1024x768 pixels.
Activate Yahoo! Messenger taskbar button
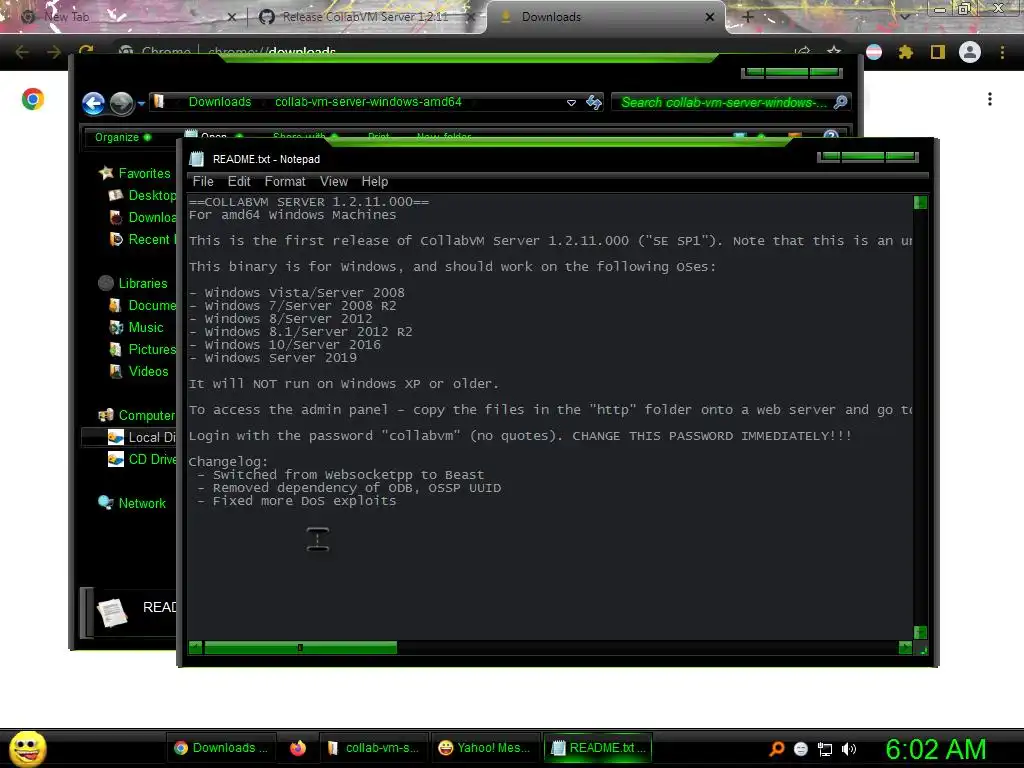[485, 748]
